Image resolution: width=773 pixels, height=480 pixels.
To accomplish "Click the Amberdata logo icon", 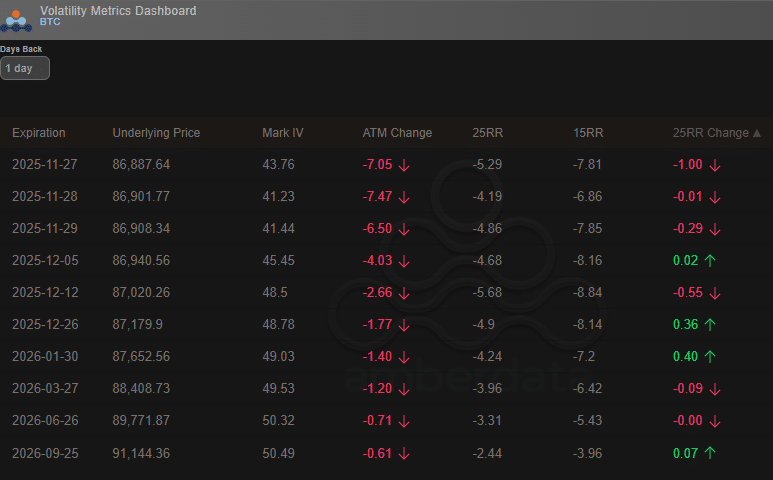I will point(17,17).
